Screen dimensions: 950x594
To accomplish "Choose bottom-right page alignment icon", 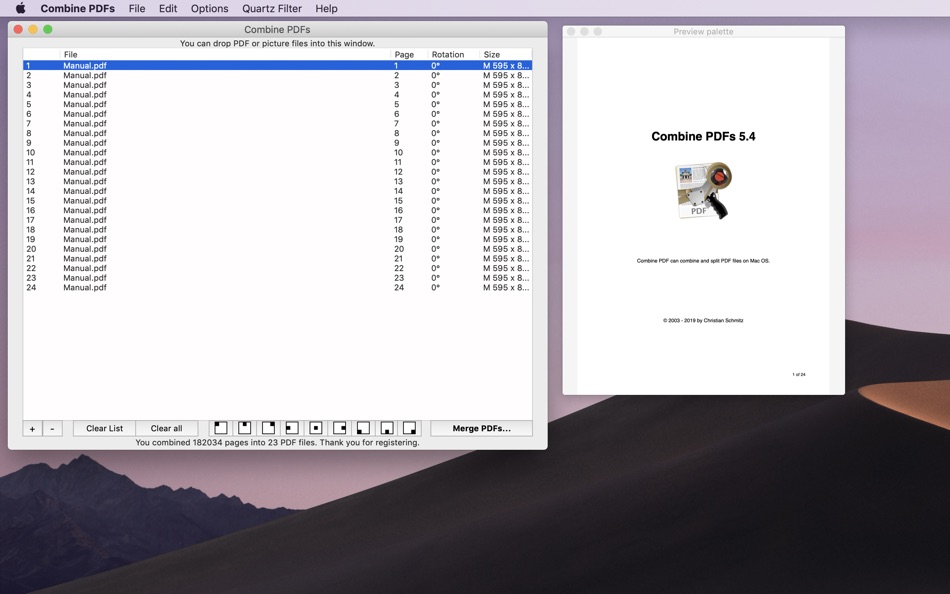I will pos(410,428).
